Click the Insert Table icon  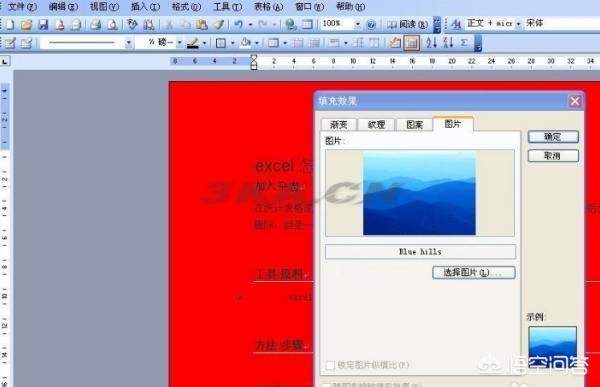tap(273, 43)
